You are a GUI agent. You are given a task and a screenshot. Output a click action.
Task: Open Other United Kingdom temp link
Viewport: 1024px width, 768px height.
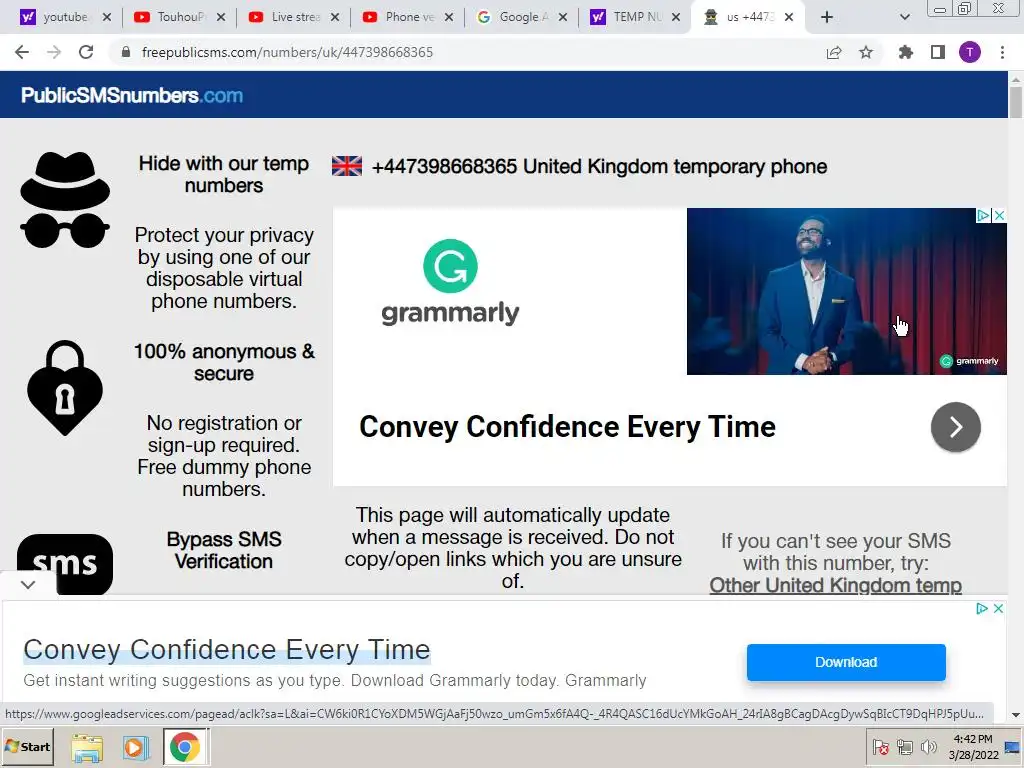(x=835, y=585)
